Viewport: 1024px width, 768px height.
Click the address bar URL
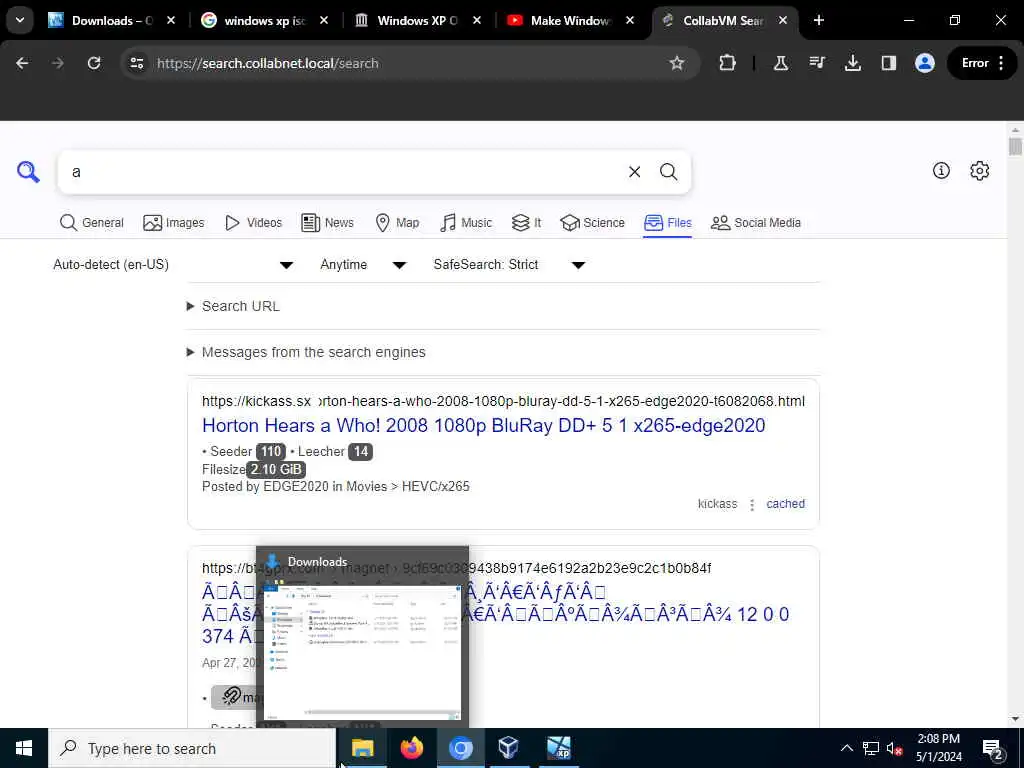point(268,63)
